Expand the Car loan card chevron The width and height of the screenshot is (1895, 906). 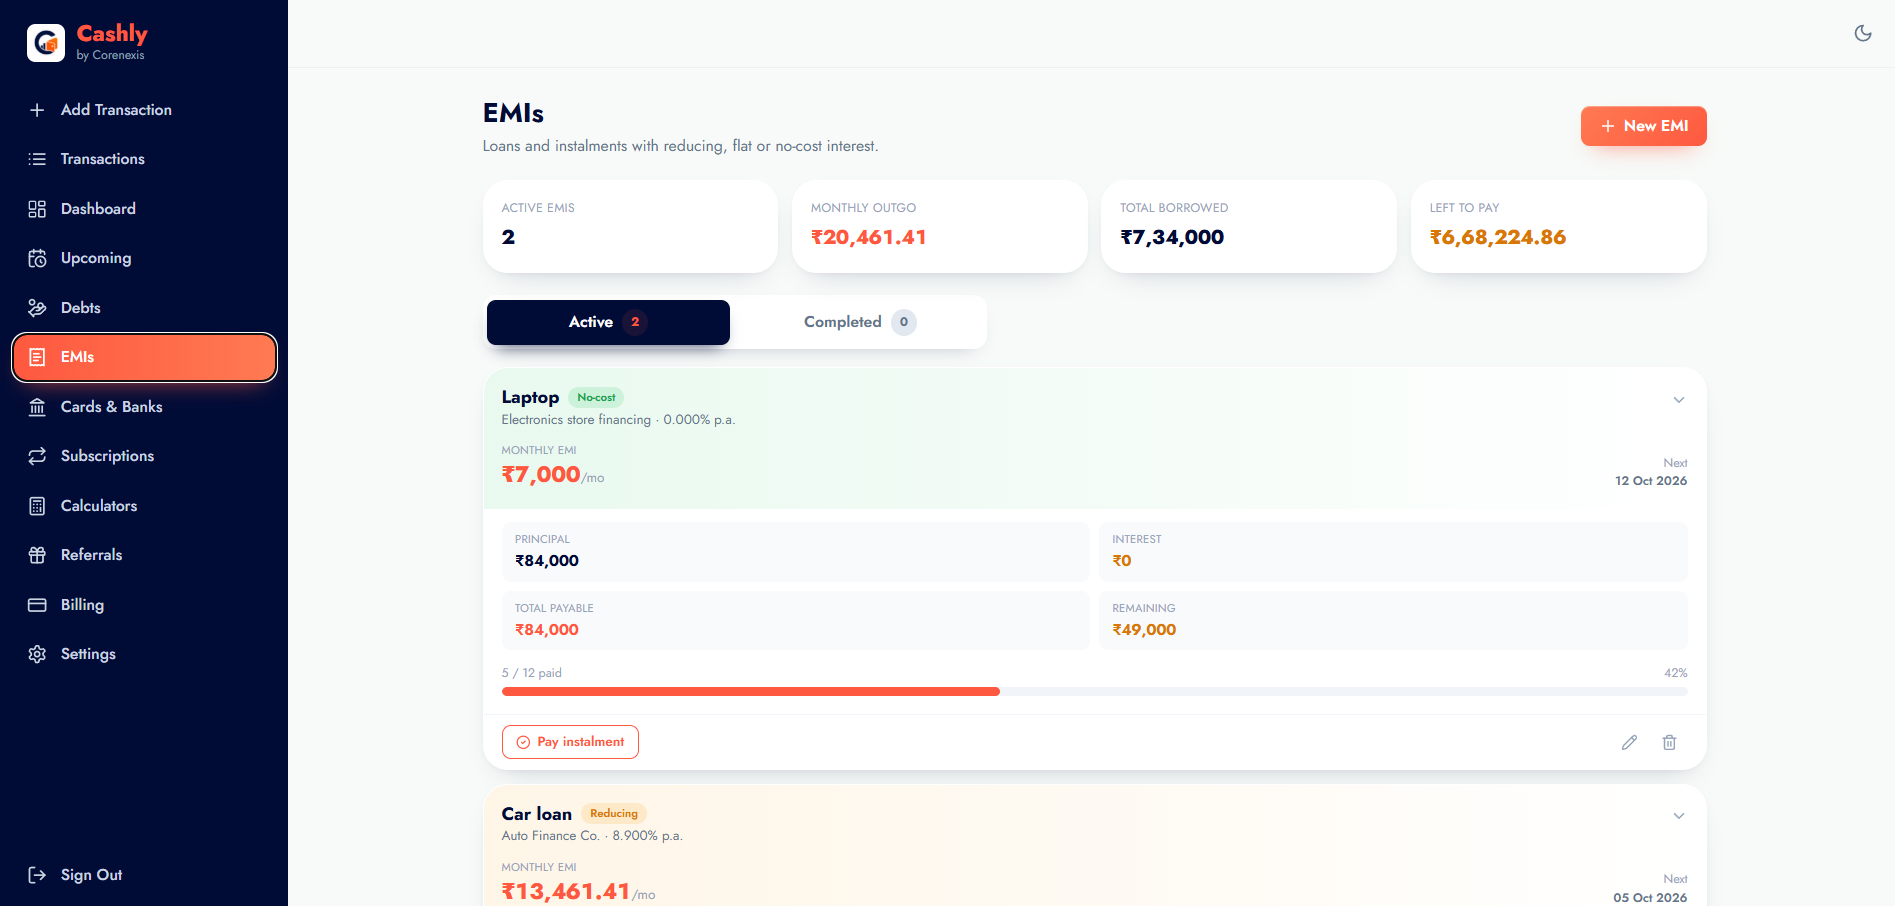coord(1679,816)
